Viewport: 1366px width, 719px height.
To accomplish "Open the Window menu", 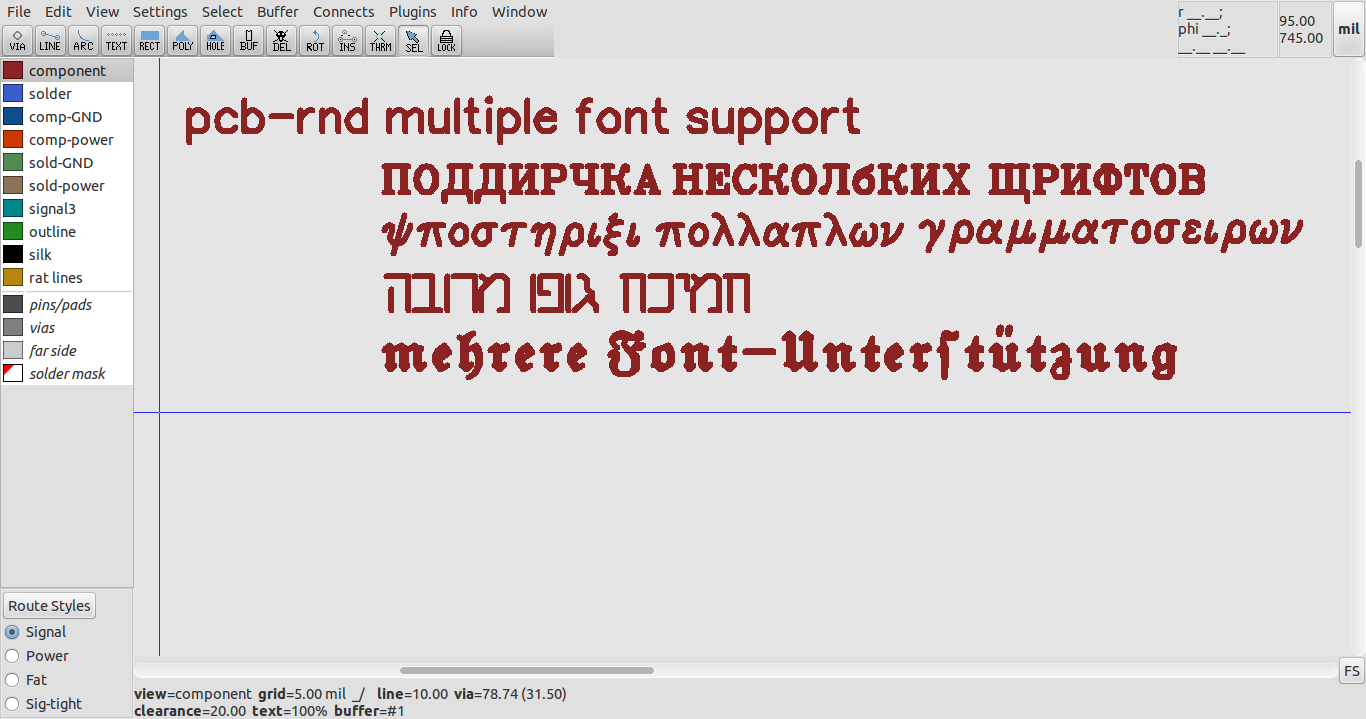I will click(519, 12).
